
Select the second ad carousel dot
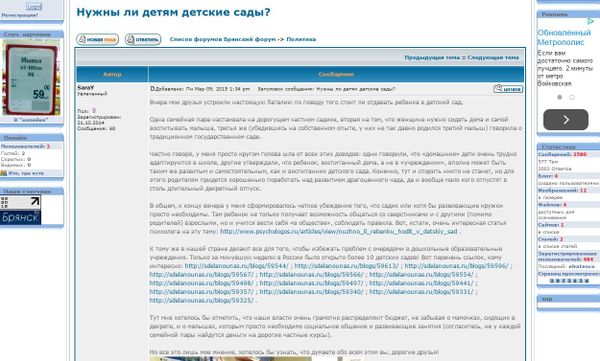click(x=572, y=97)
